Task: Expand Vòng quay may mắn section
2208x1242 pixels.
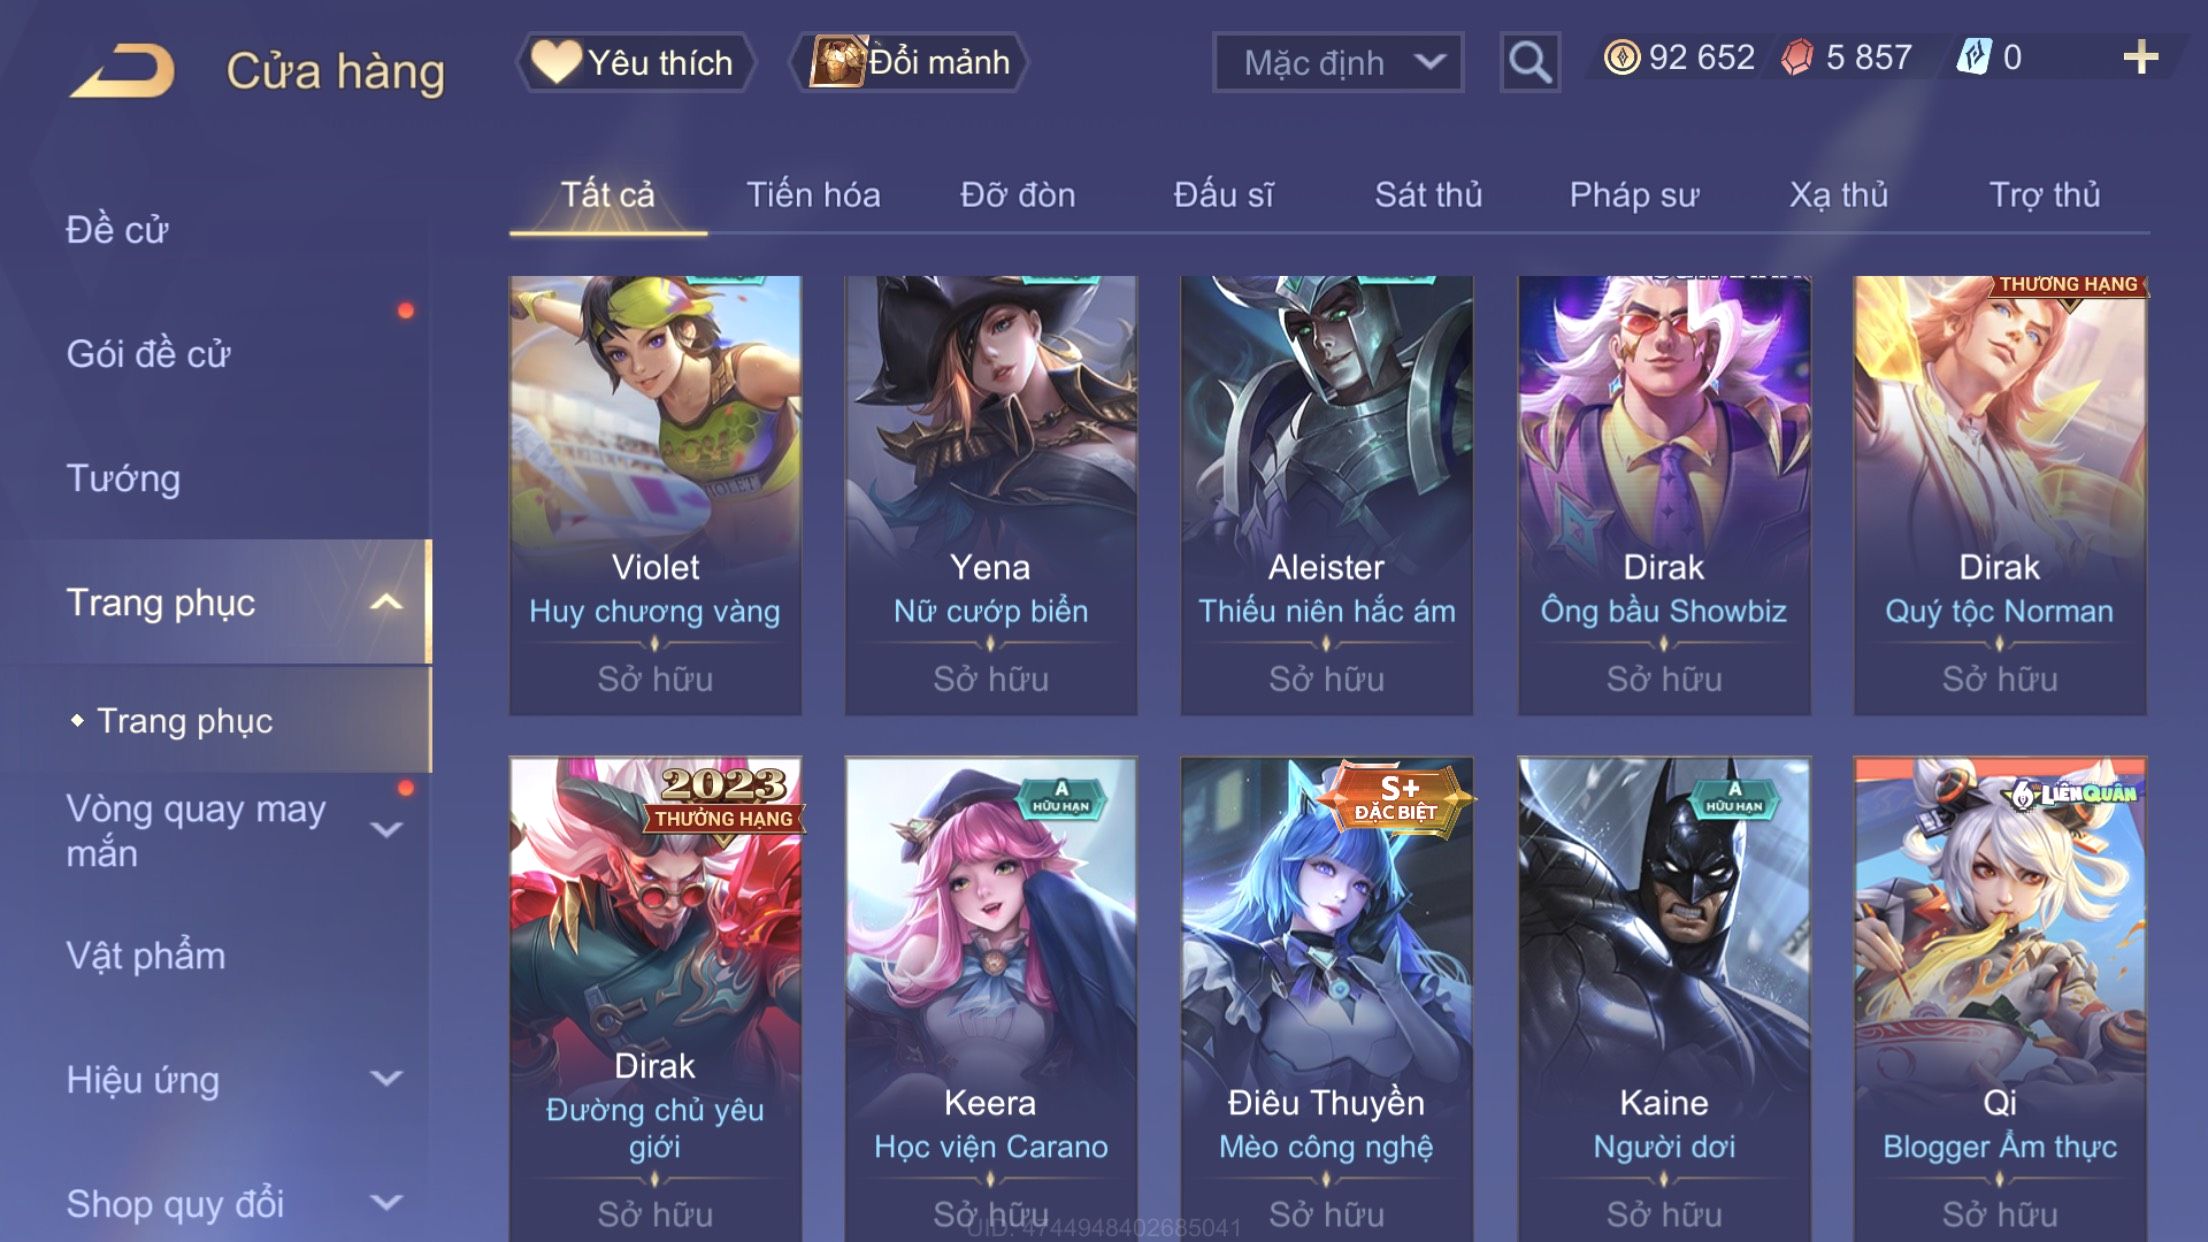Action: [x=386, y=830]
